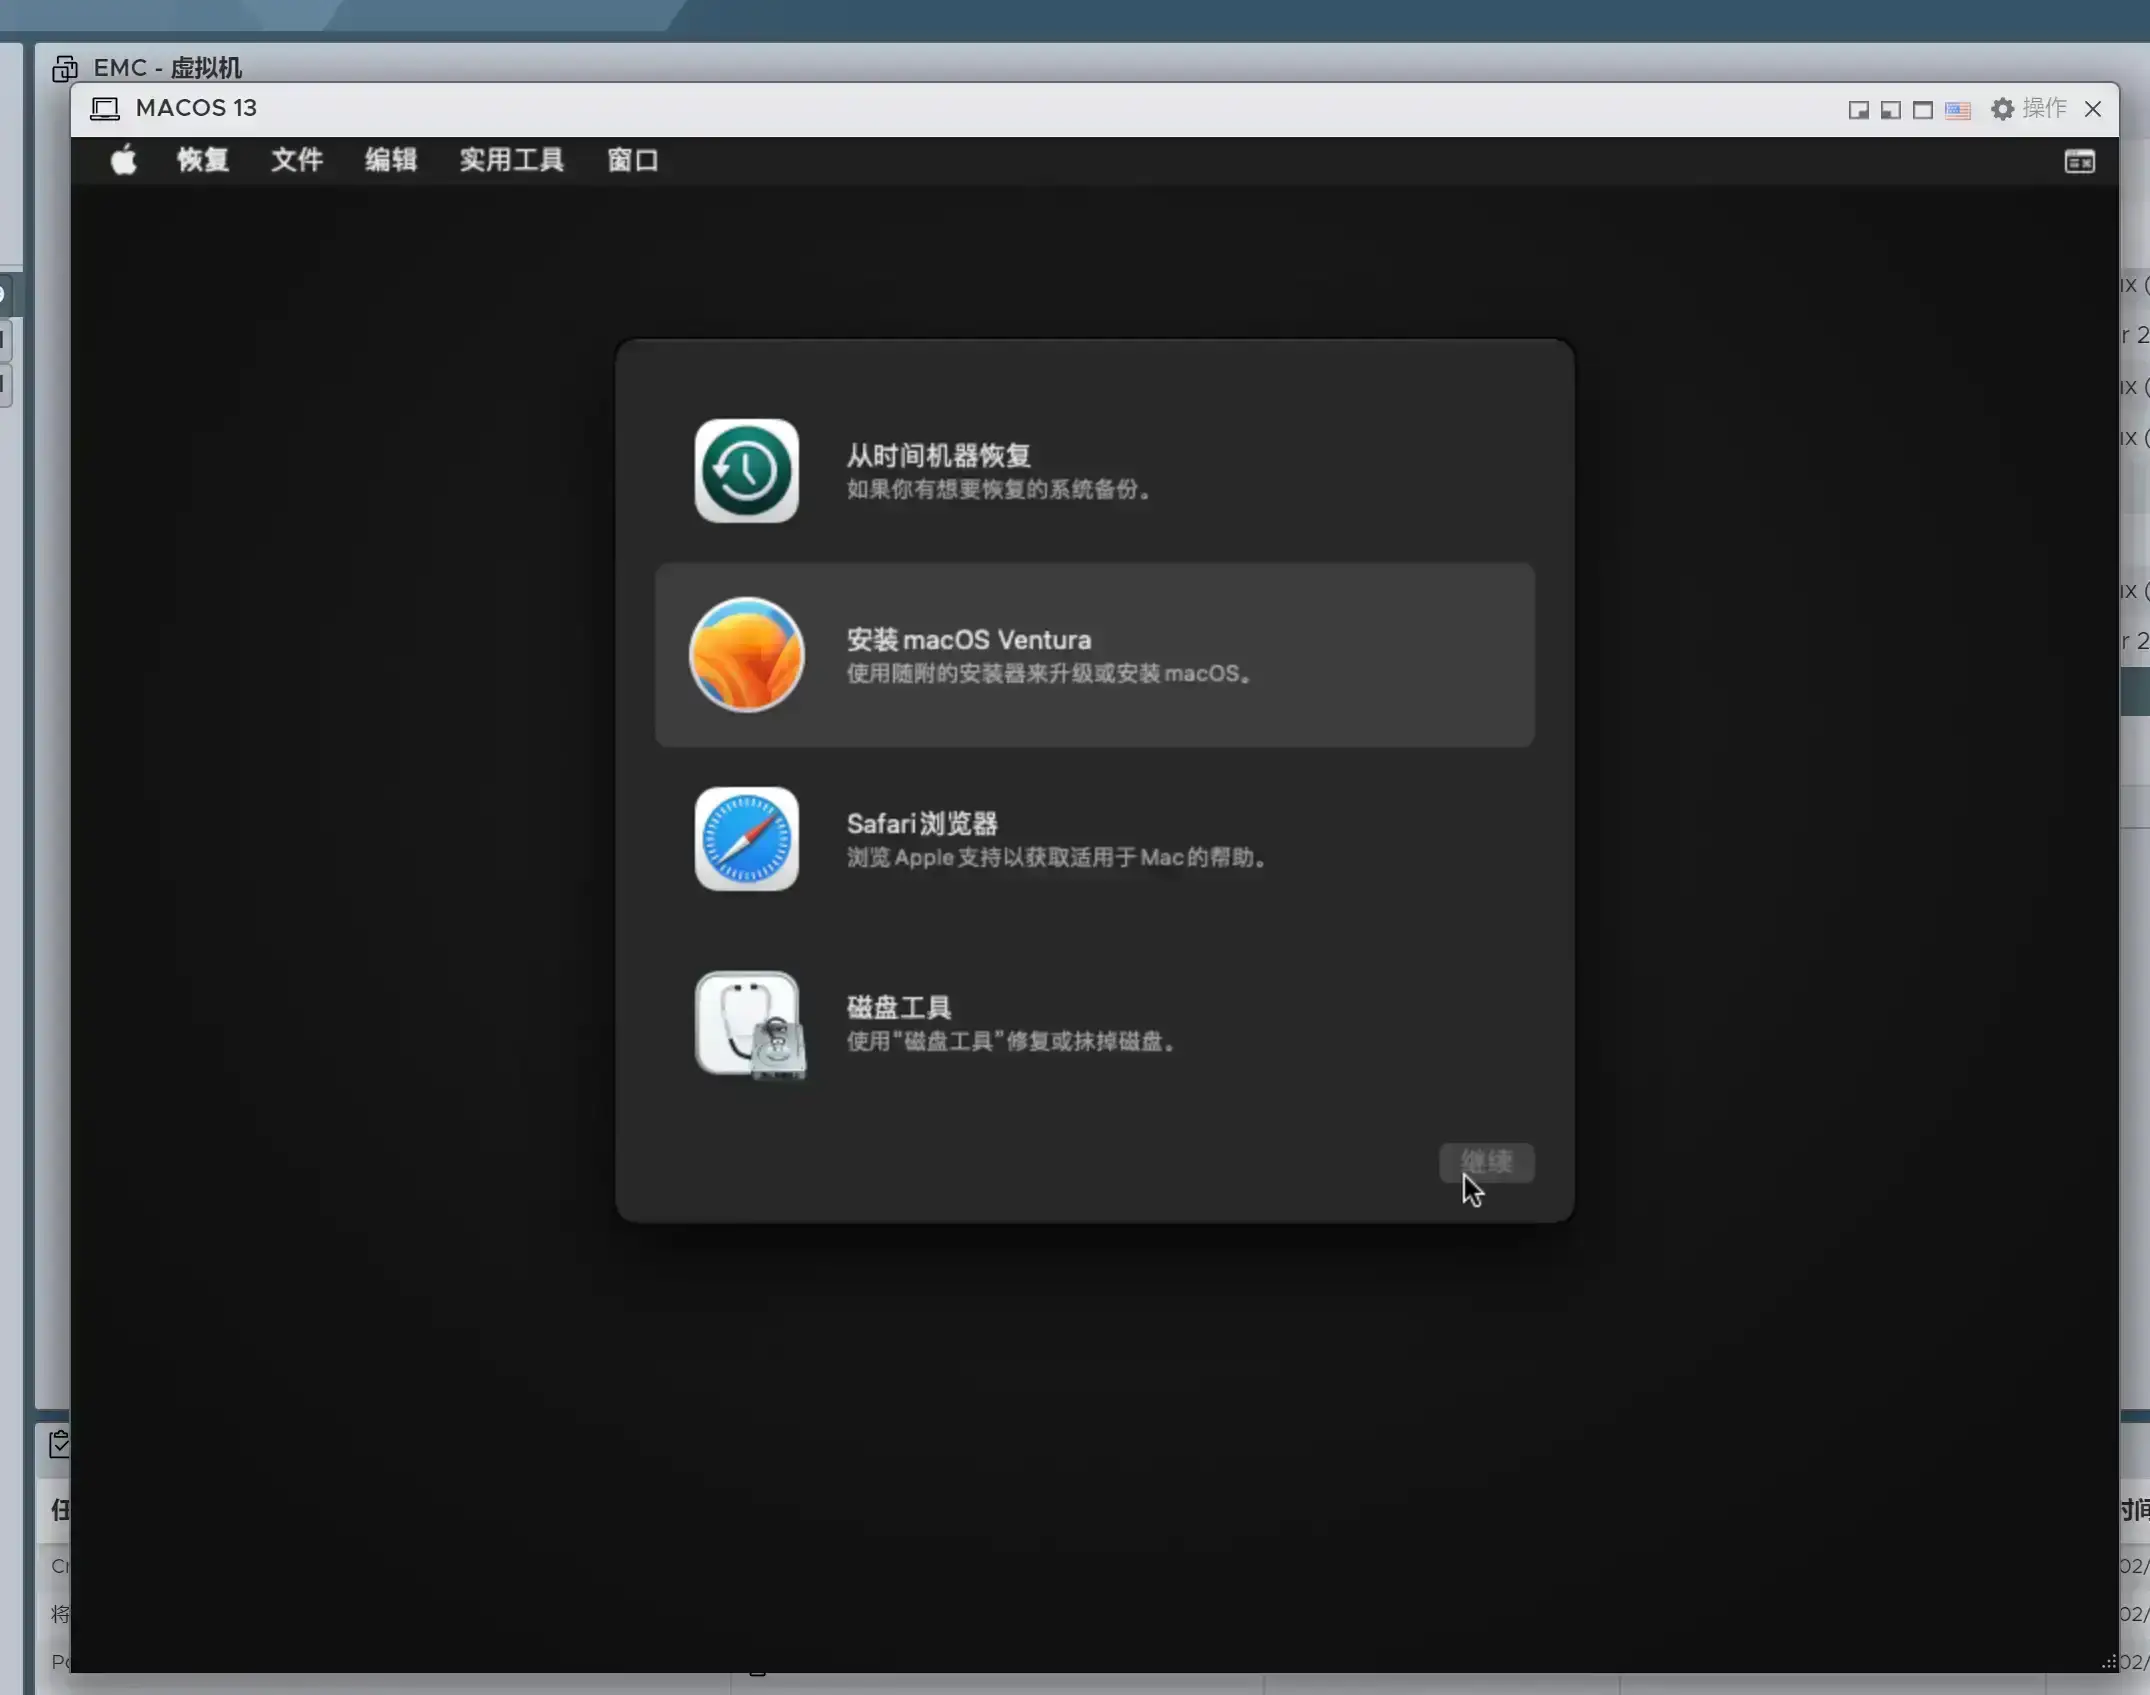Select 磁盘工具 option title
The height and width of the screenshot is (1695, 2150).
coord(898,1008)
